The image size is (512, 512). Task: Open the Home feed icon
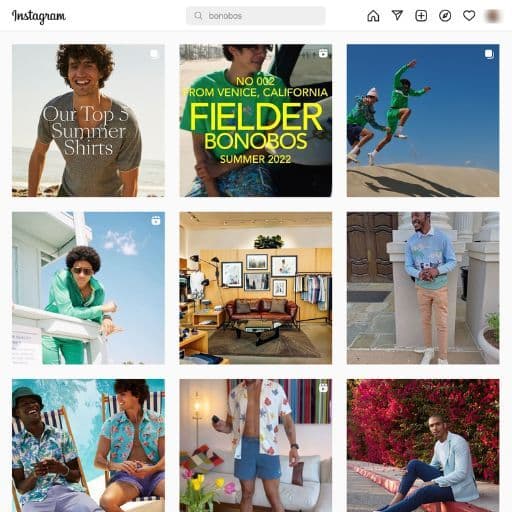tap(373, 16)
